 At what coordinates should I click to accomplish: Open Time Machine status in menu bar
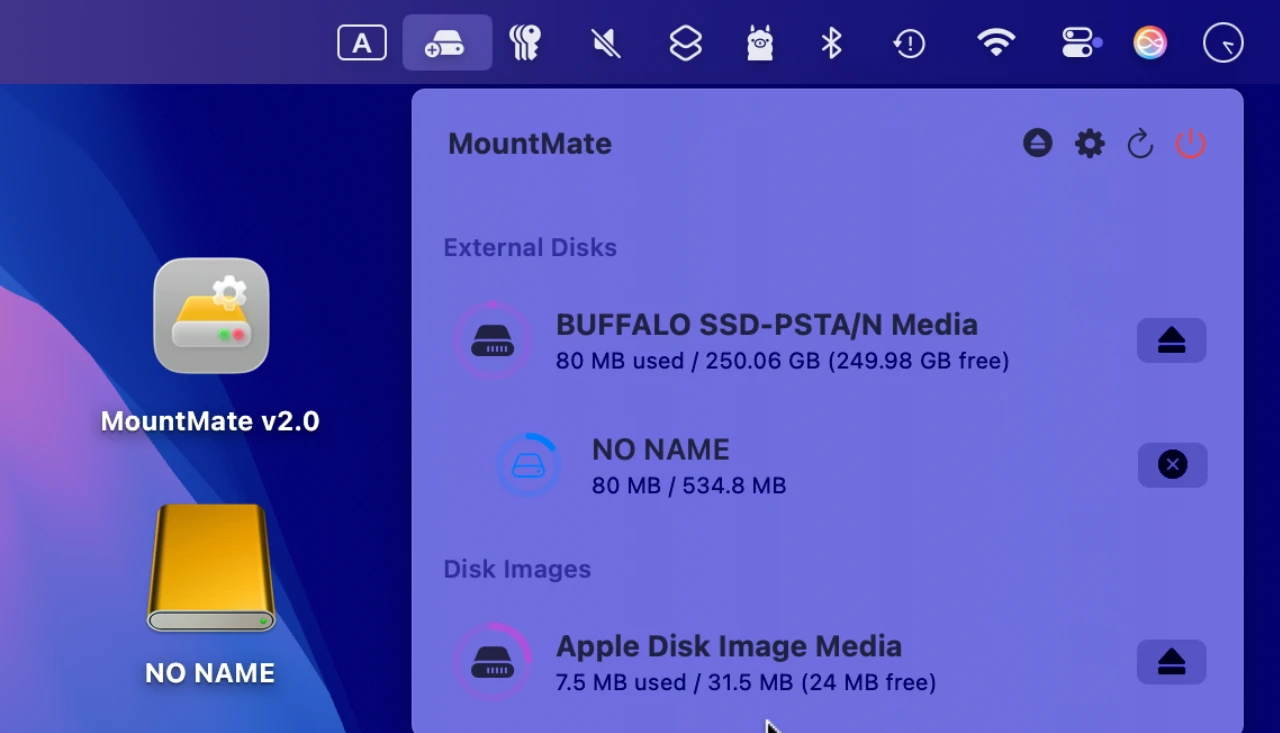pyautogui.click(x=910, y=42)
